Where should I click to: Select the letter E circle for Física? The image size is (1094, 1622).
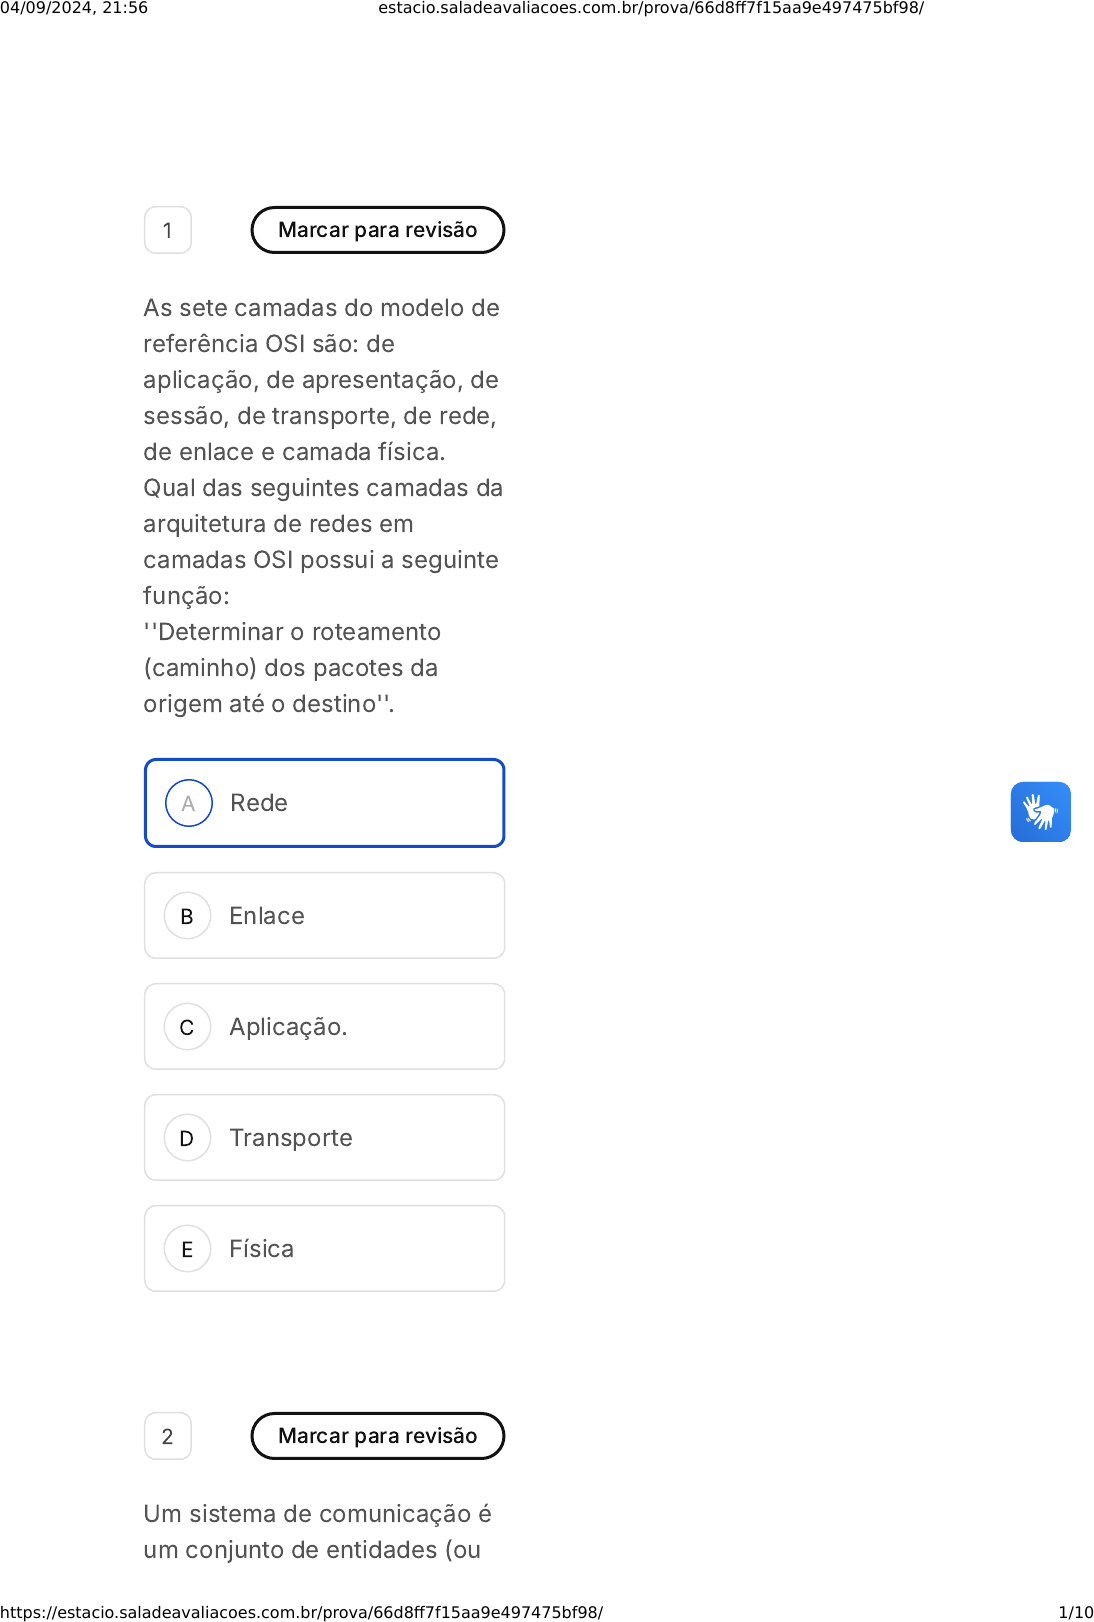tap(187, 1249)
